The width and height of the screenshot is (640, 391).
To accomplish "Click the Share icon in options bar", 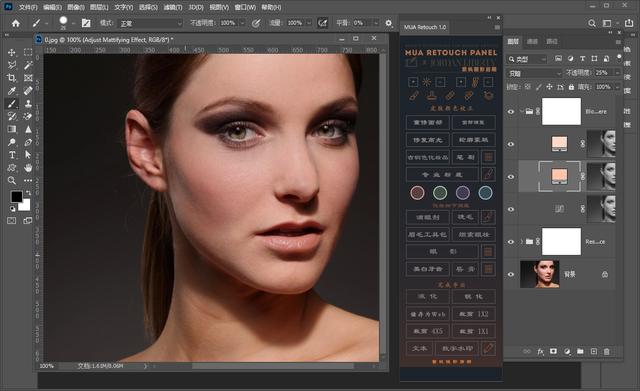I will (629, 23).
